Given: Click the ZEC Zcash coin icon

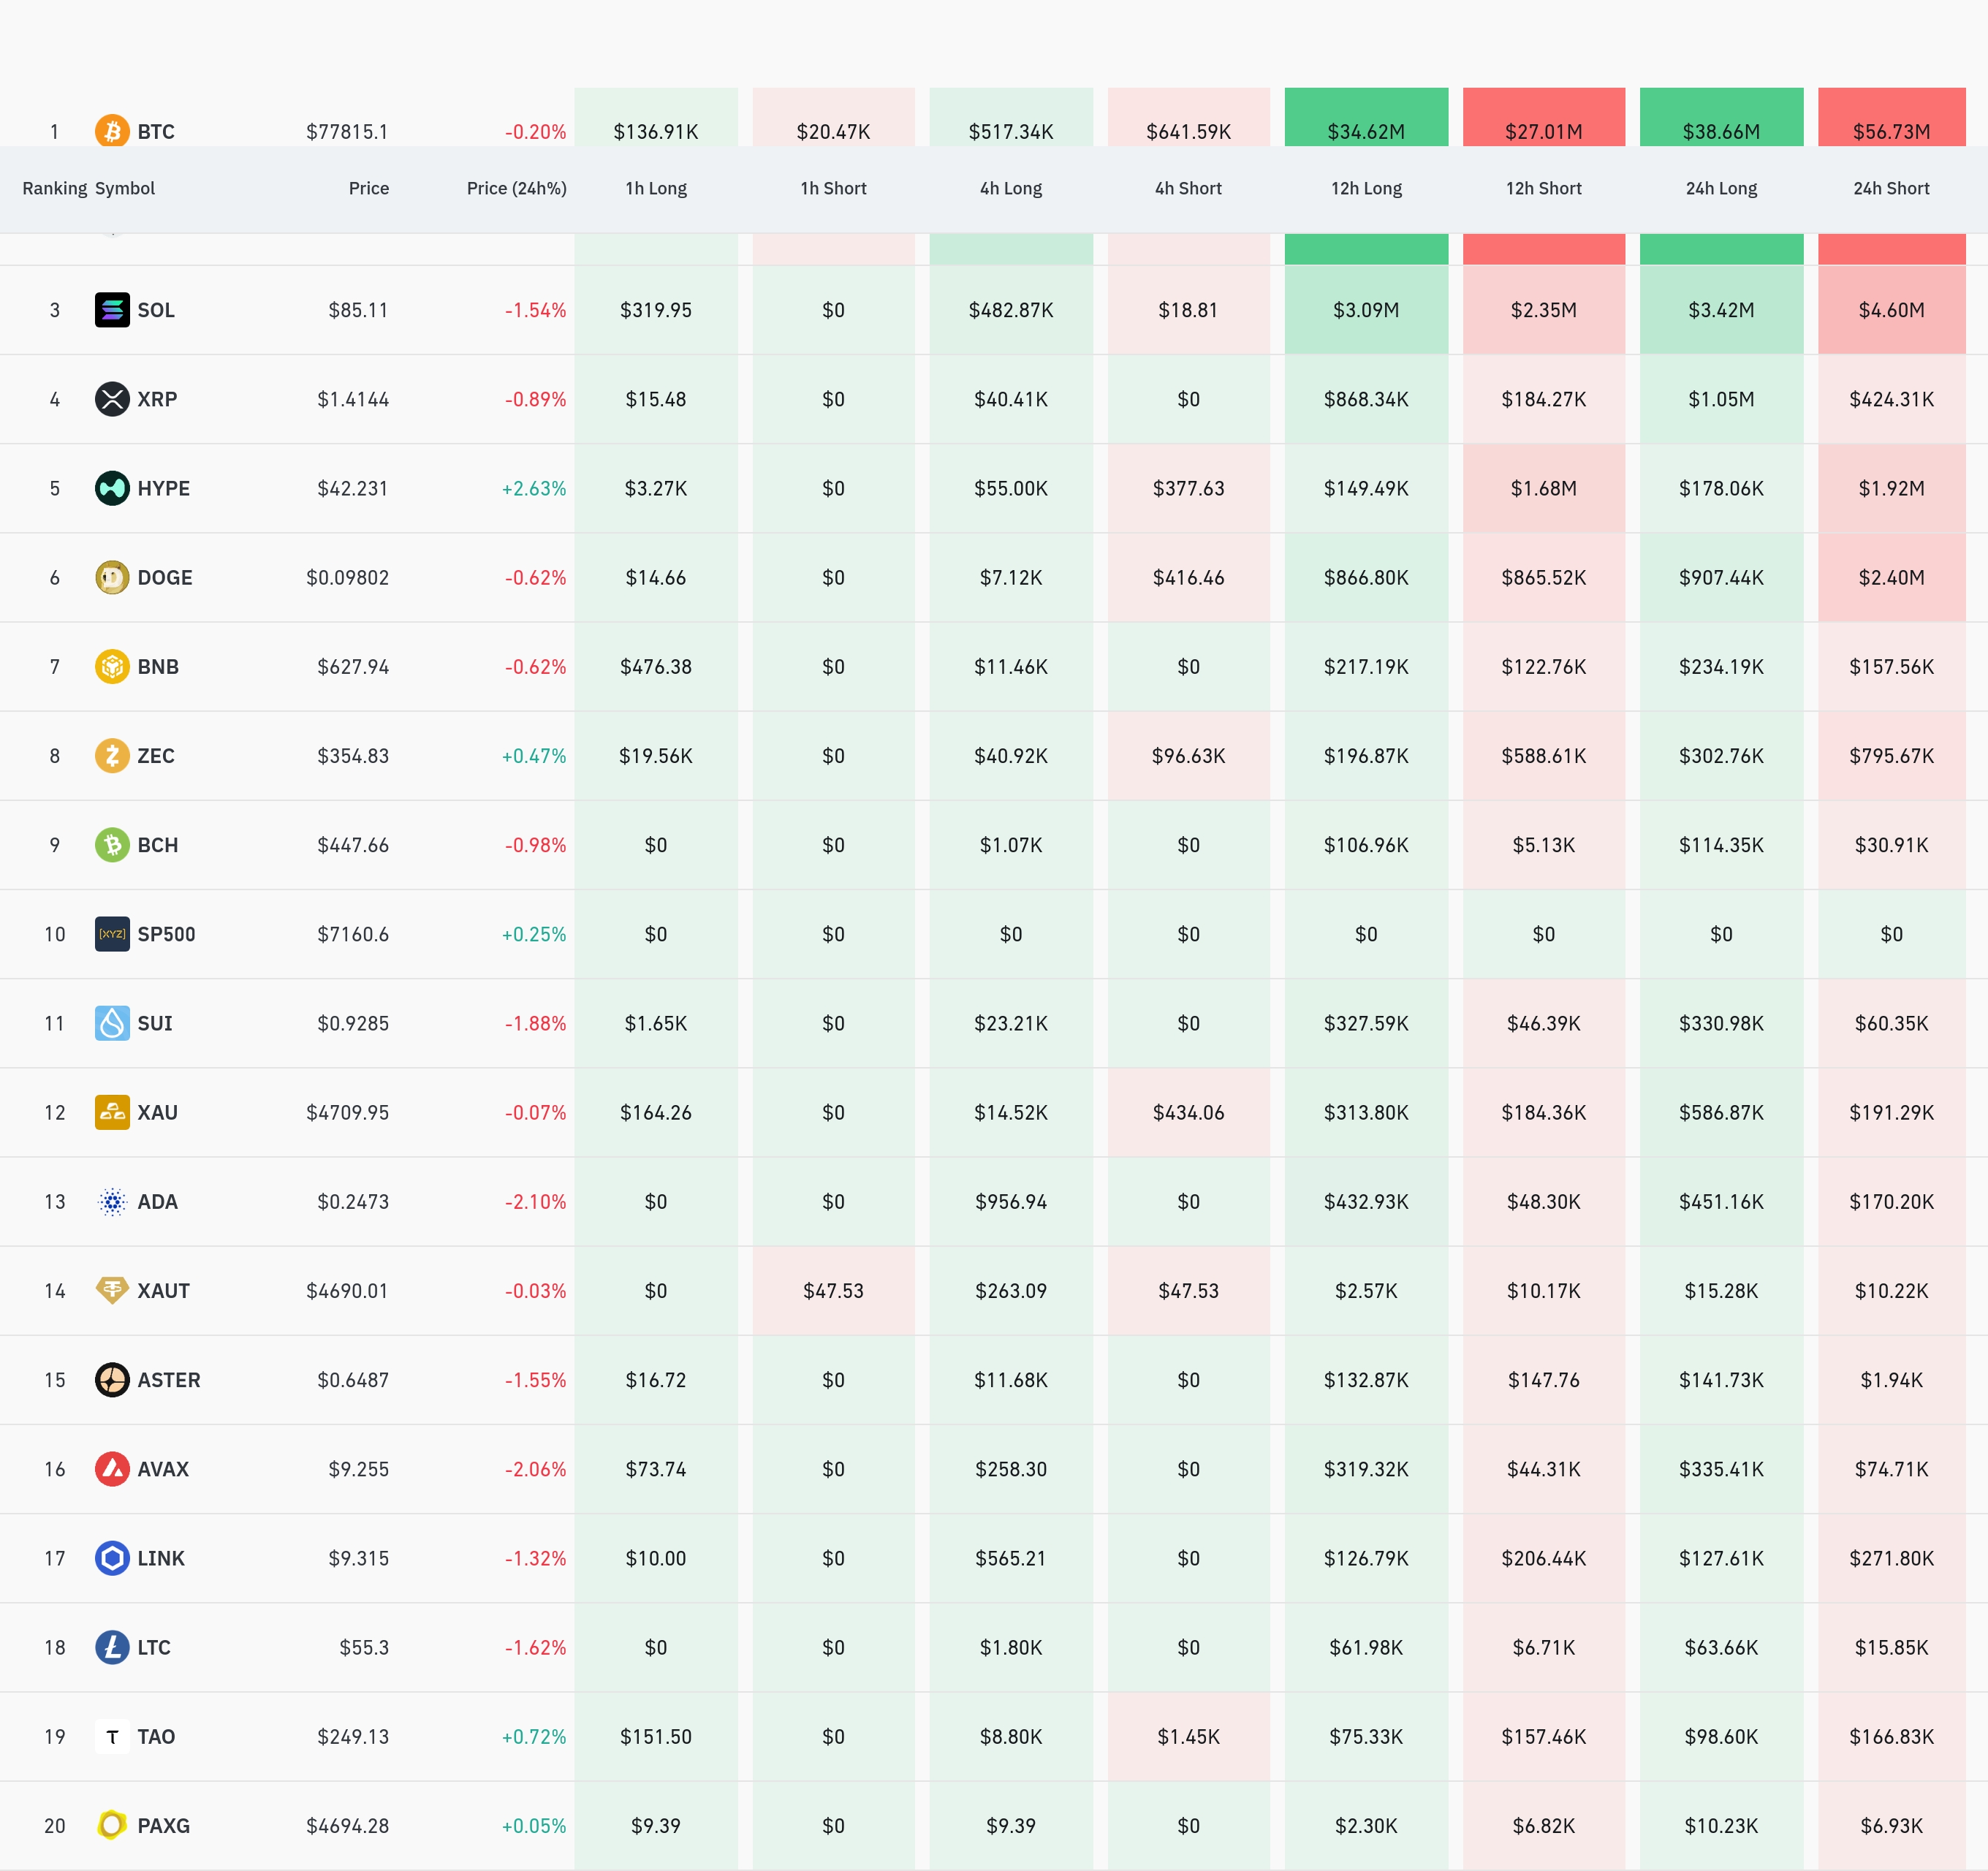Looking at the screenshot, I should pos(112,755).
